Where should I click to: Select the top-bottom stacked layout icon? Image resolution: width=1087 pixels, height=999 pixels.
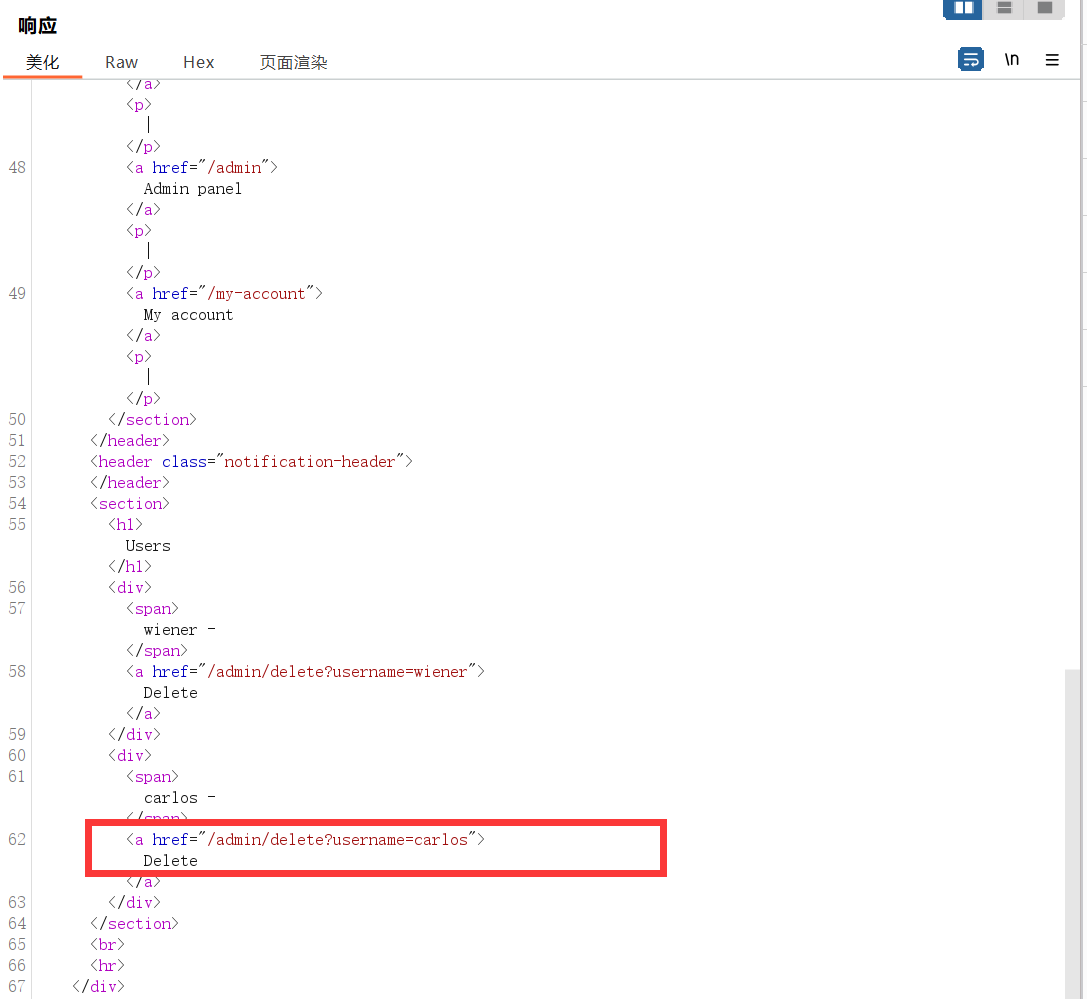point(1004,8)
